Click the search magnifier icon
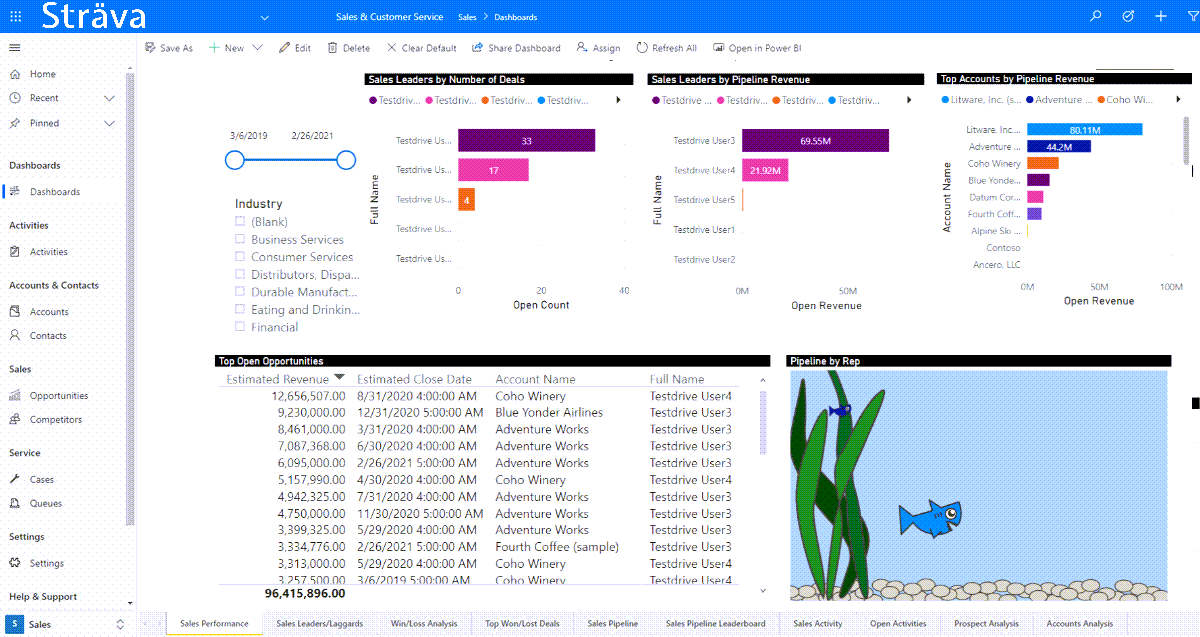Screen dimensions: 1200x637 (1096, 17)
